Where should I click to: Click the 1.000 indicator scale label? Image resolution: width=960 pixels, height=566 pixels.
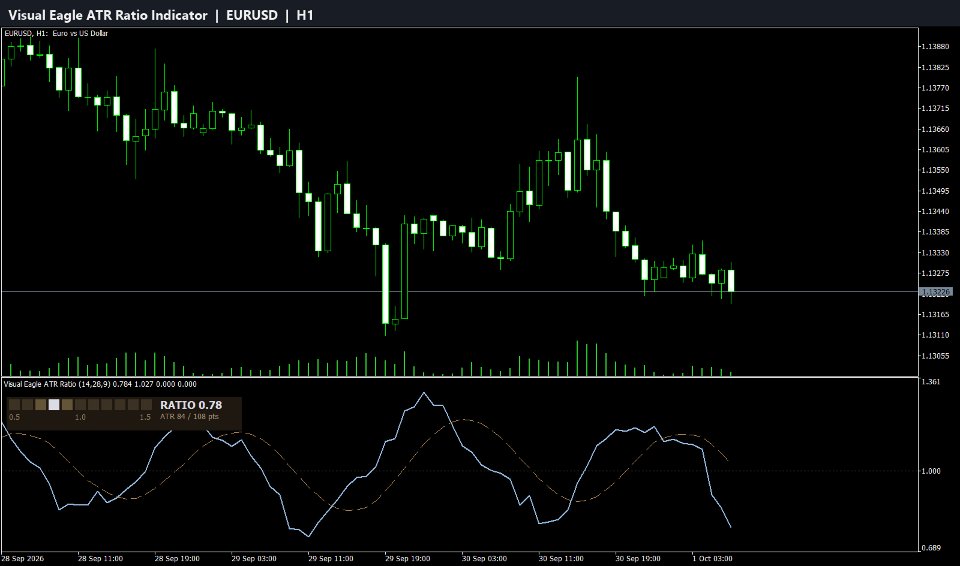point(932,471)
